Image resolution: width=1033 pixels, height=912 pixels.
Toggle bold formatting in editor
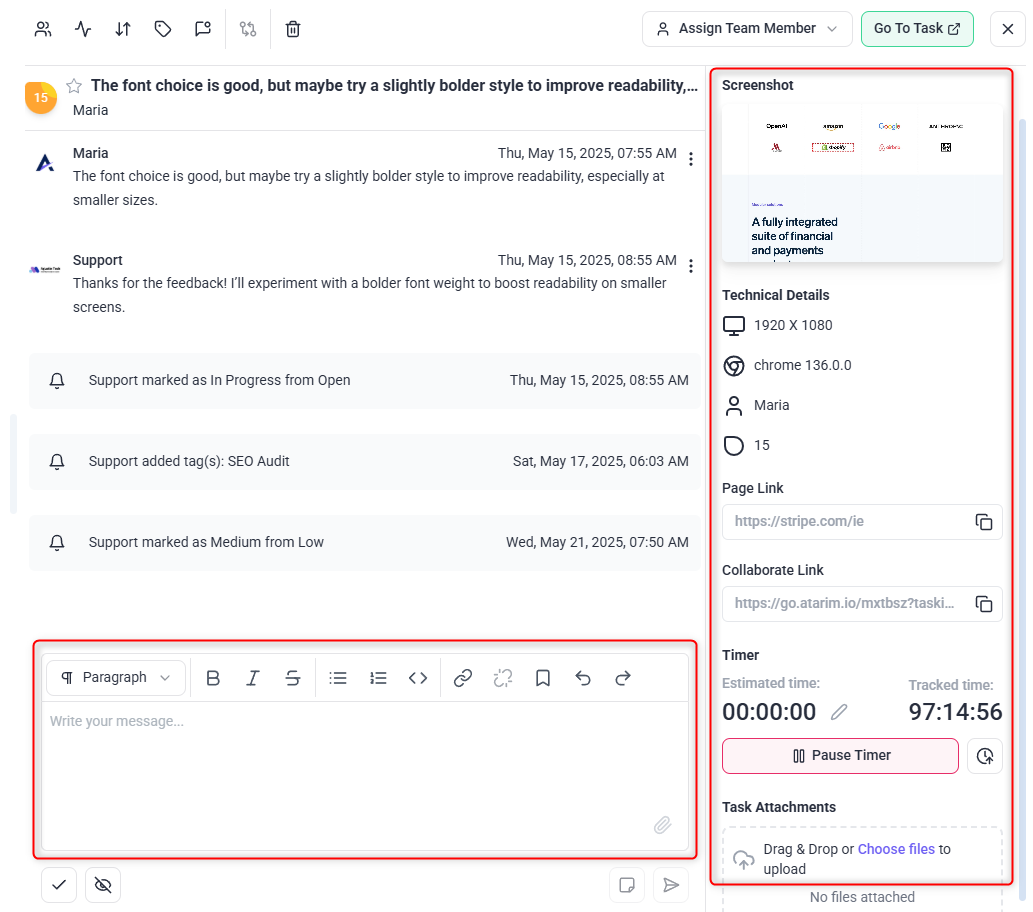coord(213,678)
